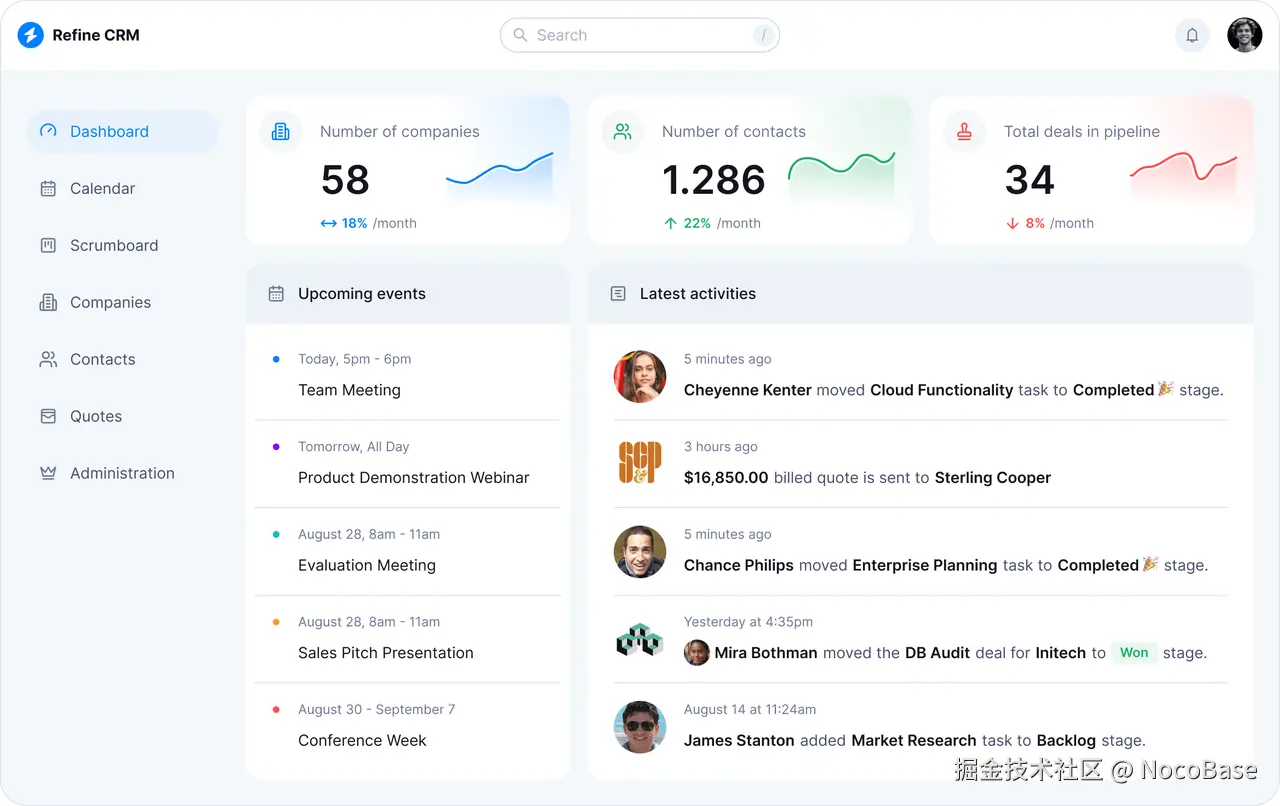Click the 58 companies count
The width and height of the screenshot is (1280, 806).
345,180
